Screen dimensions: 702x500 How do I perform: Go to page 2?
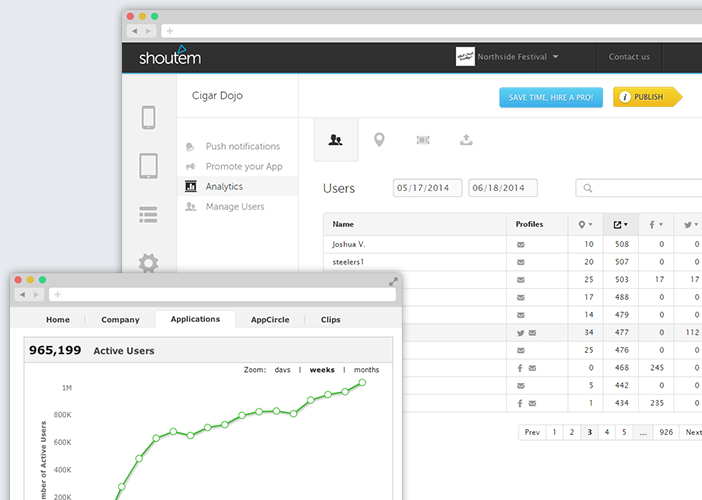tap(572, 432)
